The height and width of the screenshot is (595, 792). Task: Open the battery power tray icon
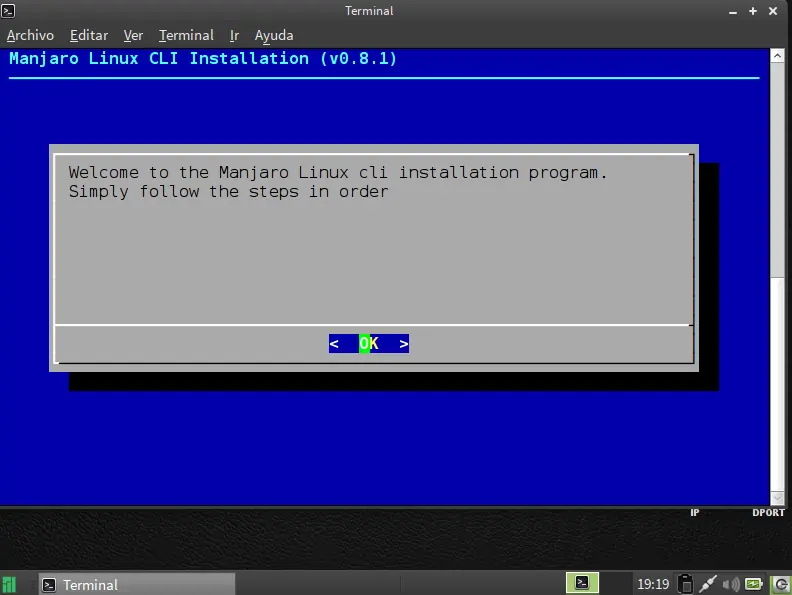coord(753,584)
